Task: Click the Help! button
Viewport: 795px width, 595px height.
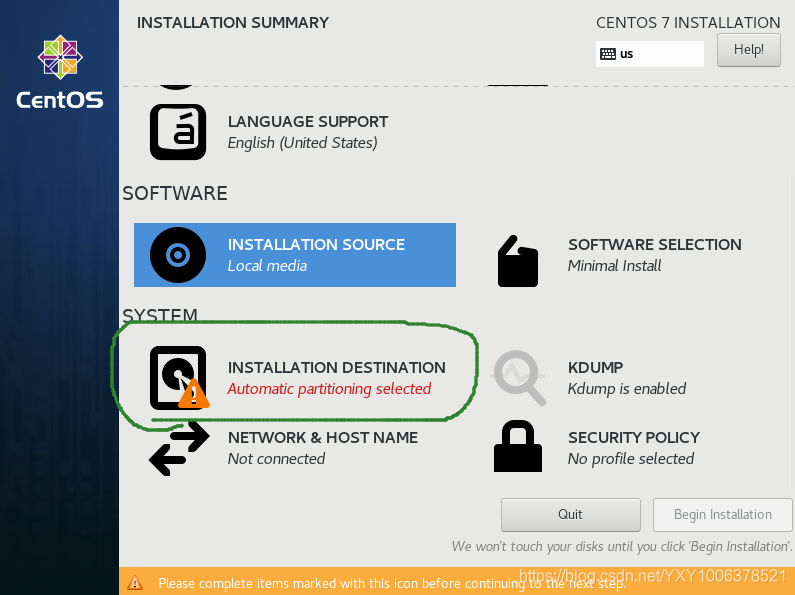Action: [x=748, y=50]
